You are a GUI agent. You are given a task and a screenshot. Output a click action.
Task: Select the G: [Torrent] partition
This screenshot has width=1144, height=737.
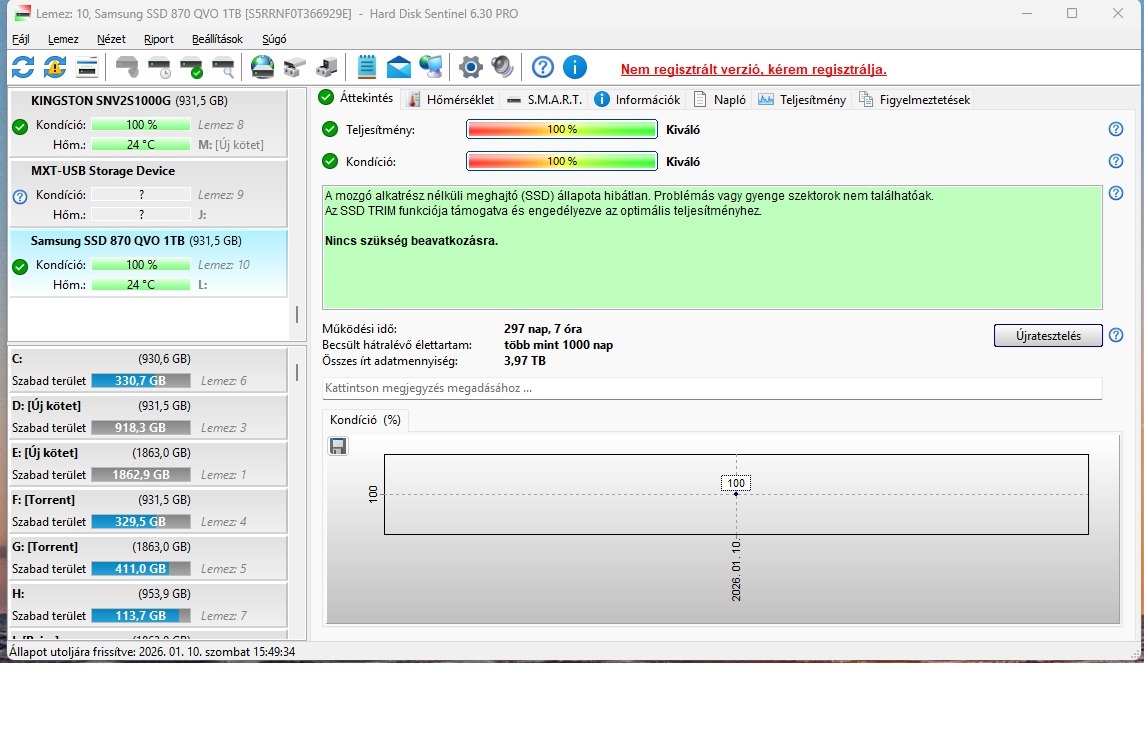[148, 558]
